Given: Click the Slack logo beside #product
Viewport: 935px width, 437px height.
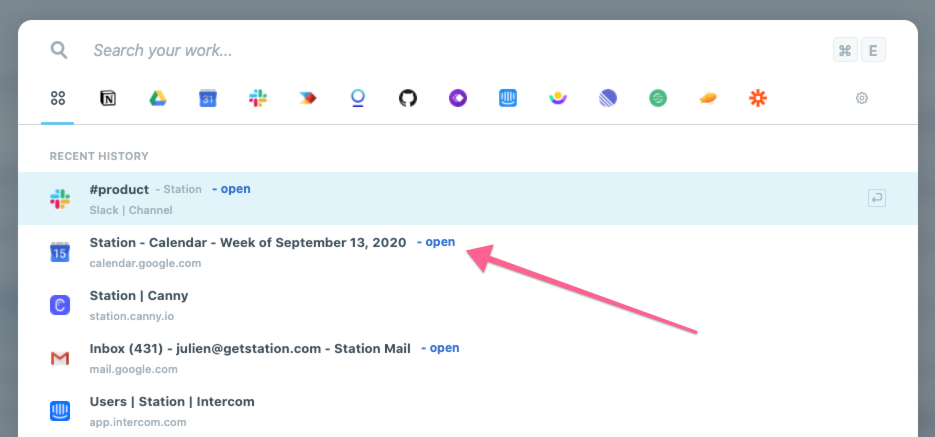Looking at the screenshot, I should coord(60,199).
